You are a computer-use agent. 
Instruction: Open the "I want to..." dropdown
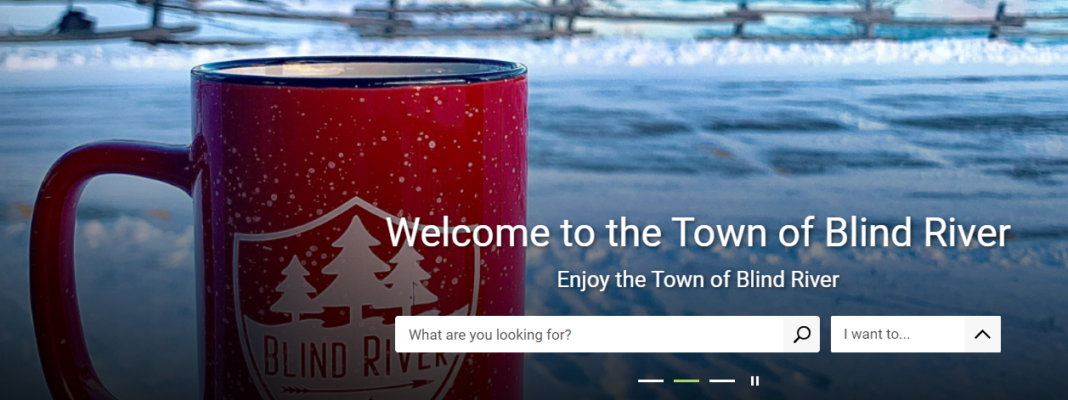(897, 334)
